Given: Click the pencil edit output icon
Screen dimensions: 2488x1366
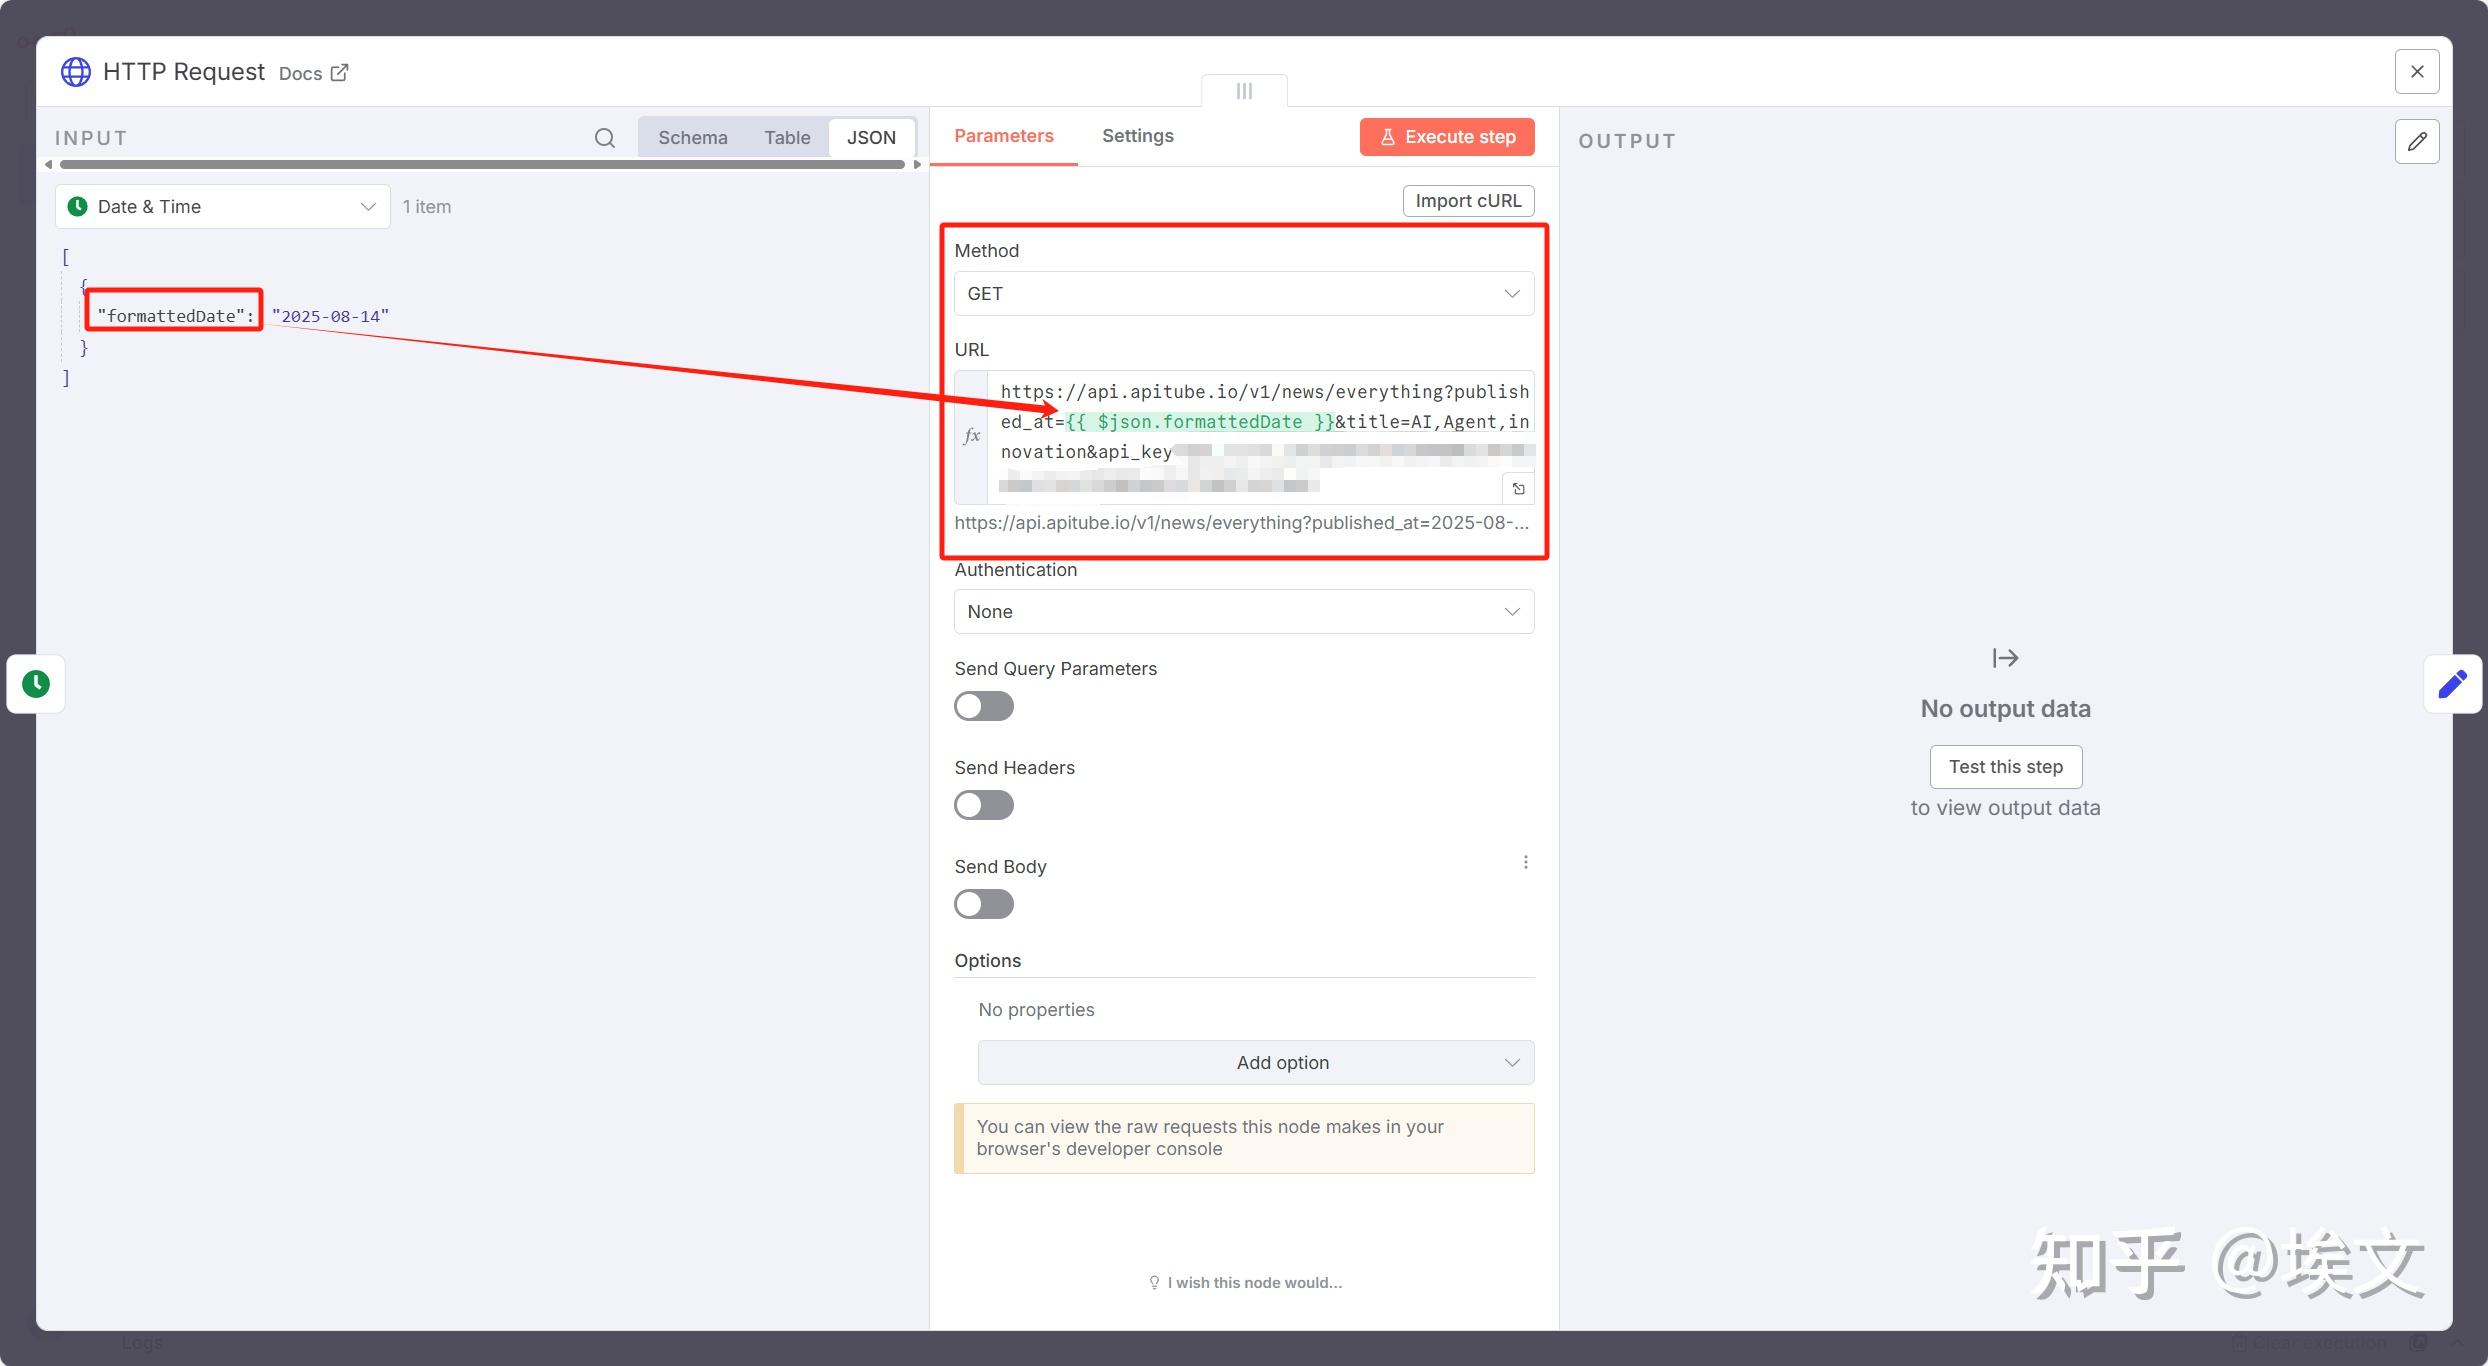Looking at the screenshot, I should pos(2416,141).
